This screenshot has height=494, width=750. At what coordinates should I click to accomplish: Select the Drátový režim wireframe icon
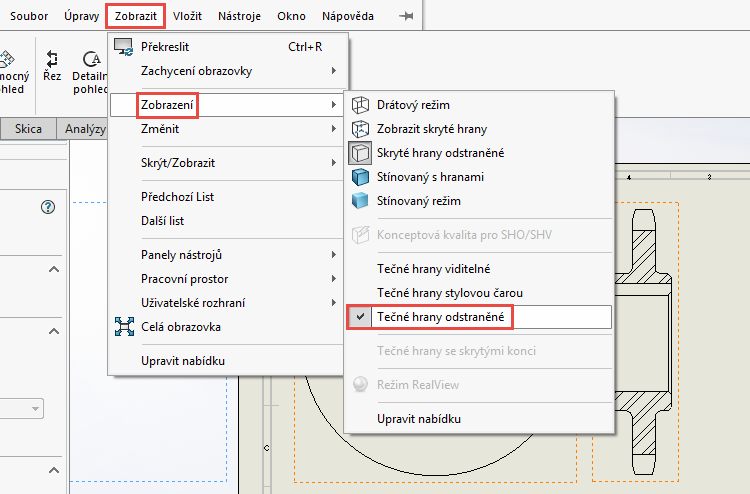[x=360, y=105]
